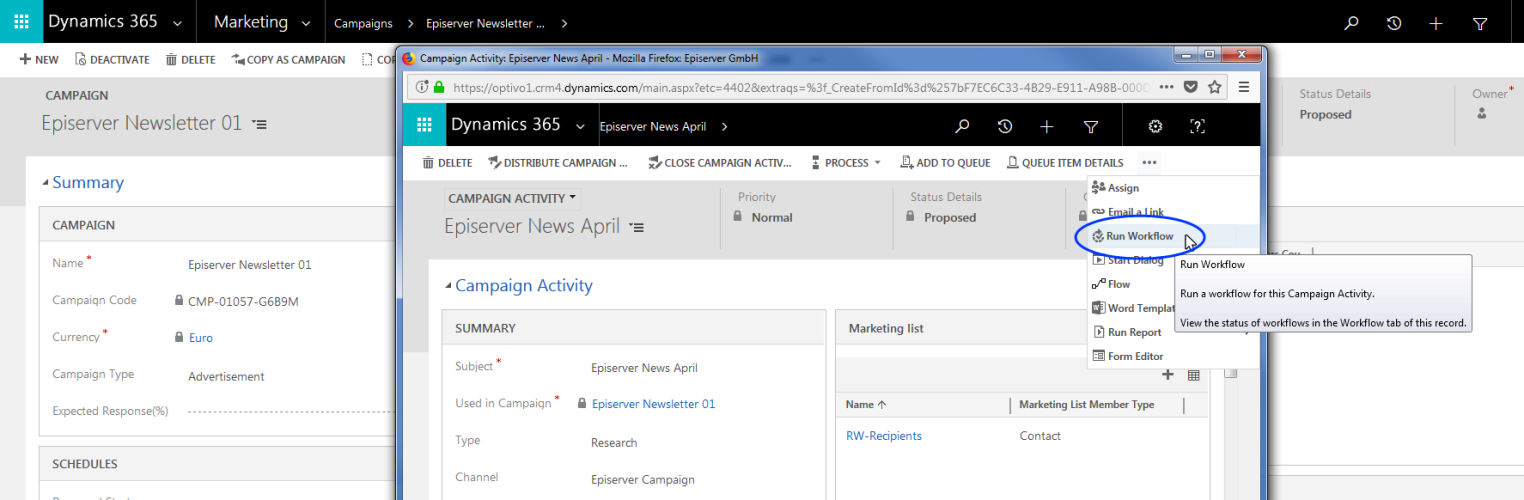Open the app launcher waffle in popup window
The height and width of the screenshot is (500, 1524).
(424, 126)
